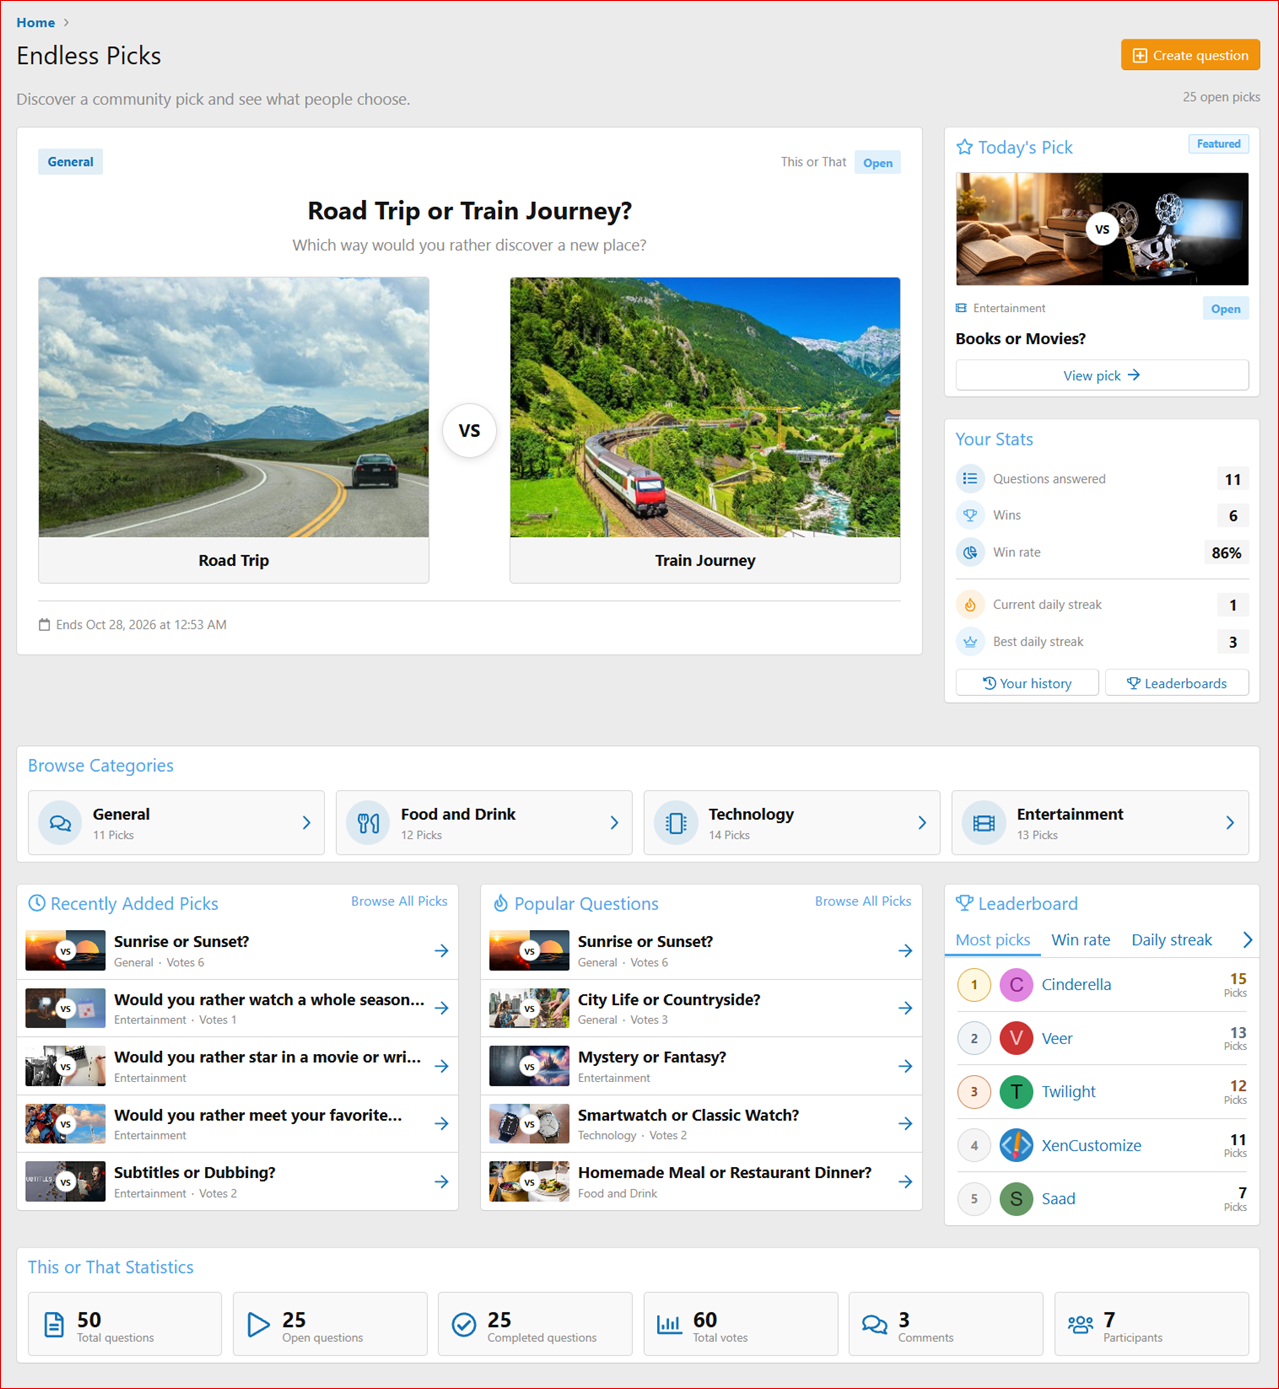Click the Technology device icon
The image size is (1279, 1389).
676,823
